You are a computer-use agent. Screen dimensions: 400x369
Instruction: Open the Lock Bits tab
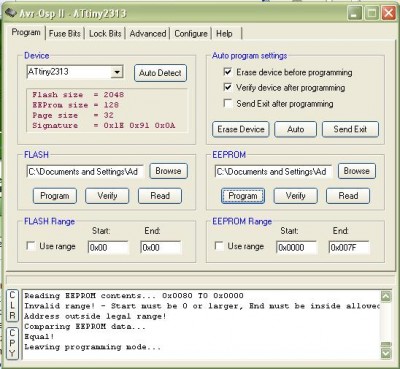[x=105, y=34]
